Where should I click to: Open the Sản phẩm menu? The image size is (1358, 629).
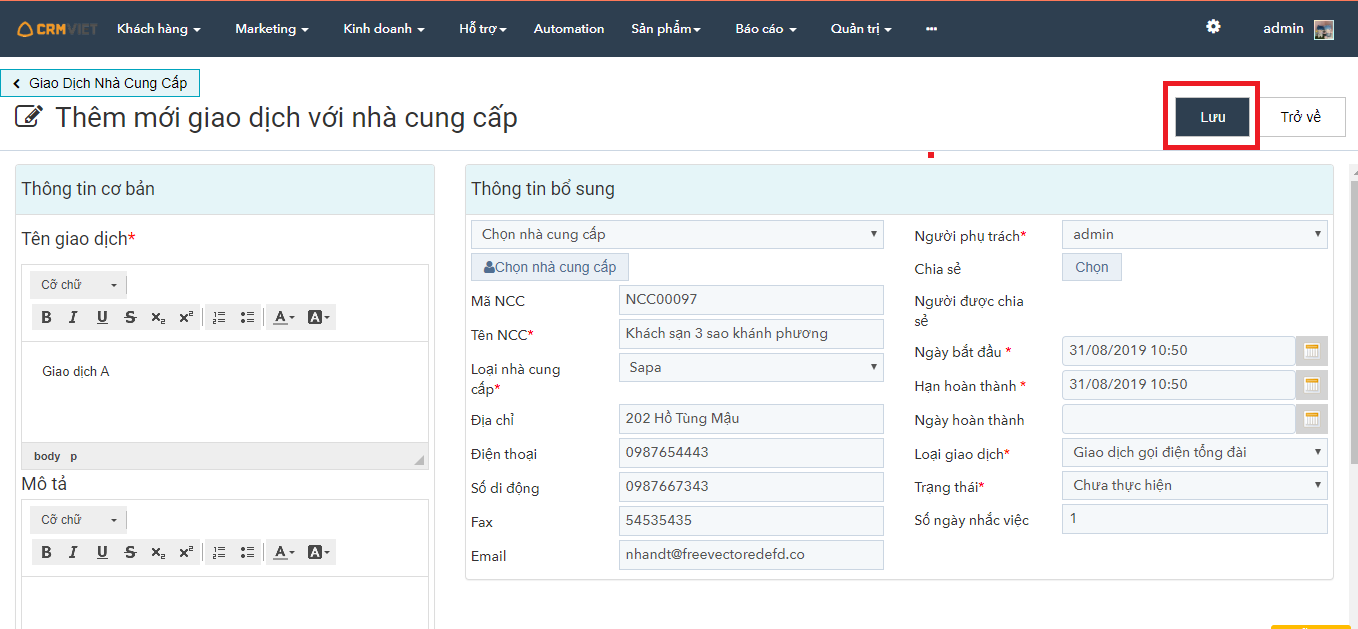tap(666, 29)
